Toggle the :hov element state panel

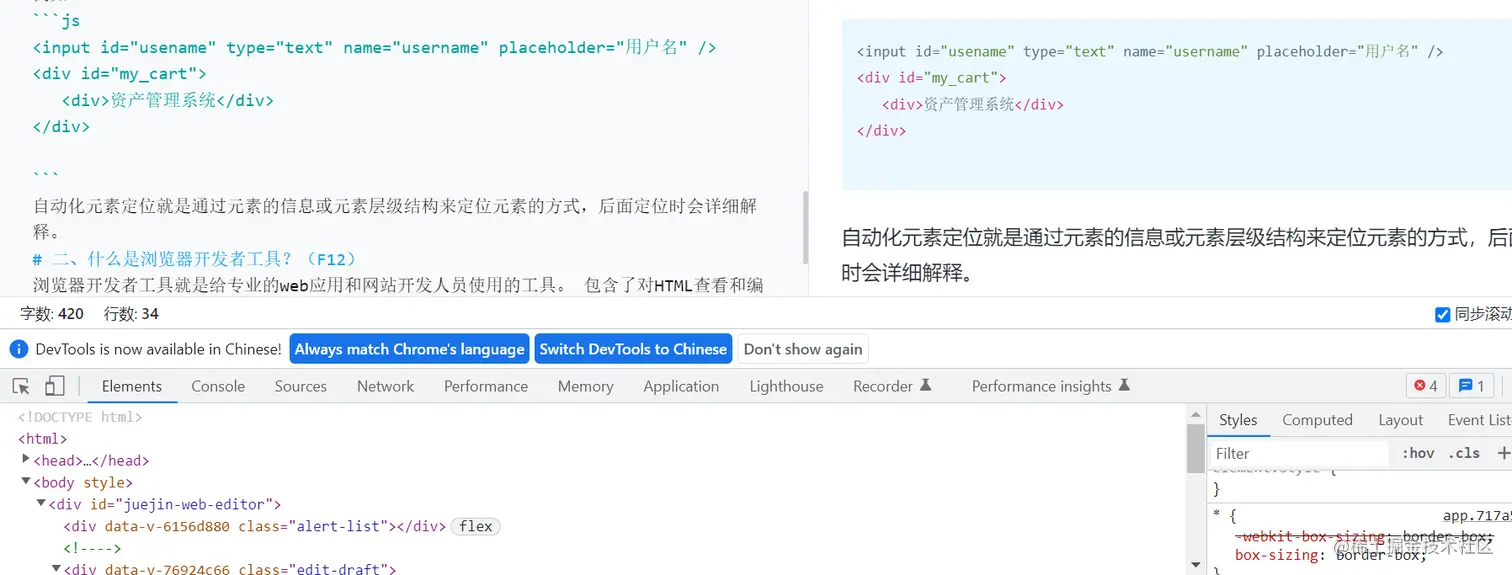coord(1418,453)
